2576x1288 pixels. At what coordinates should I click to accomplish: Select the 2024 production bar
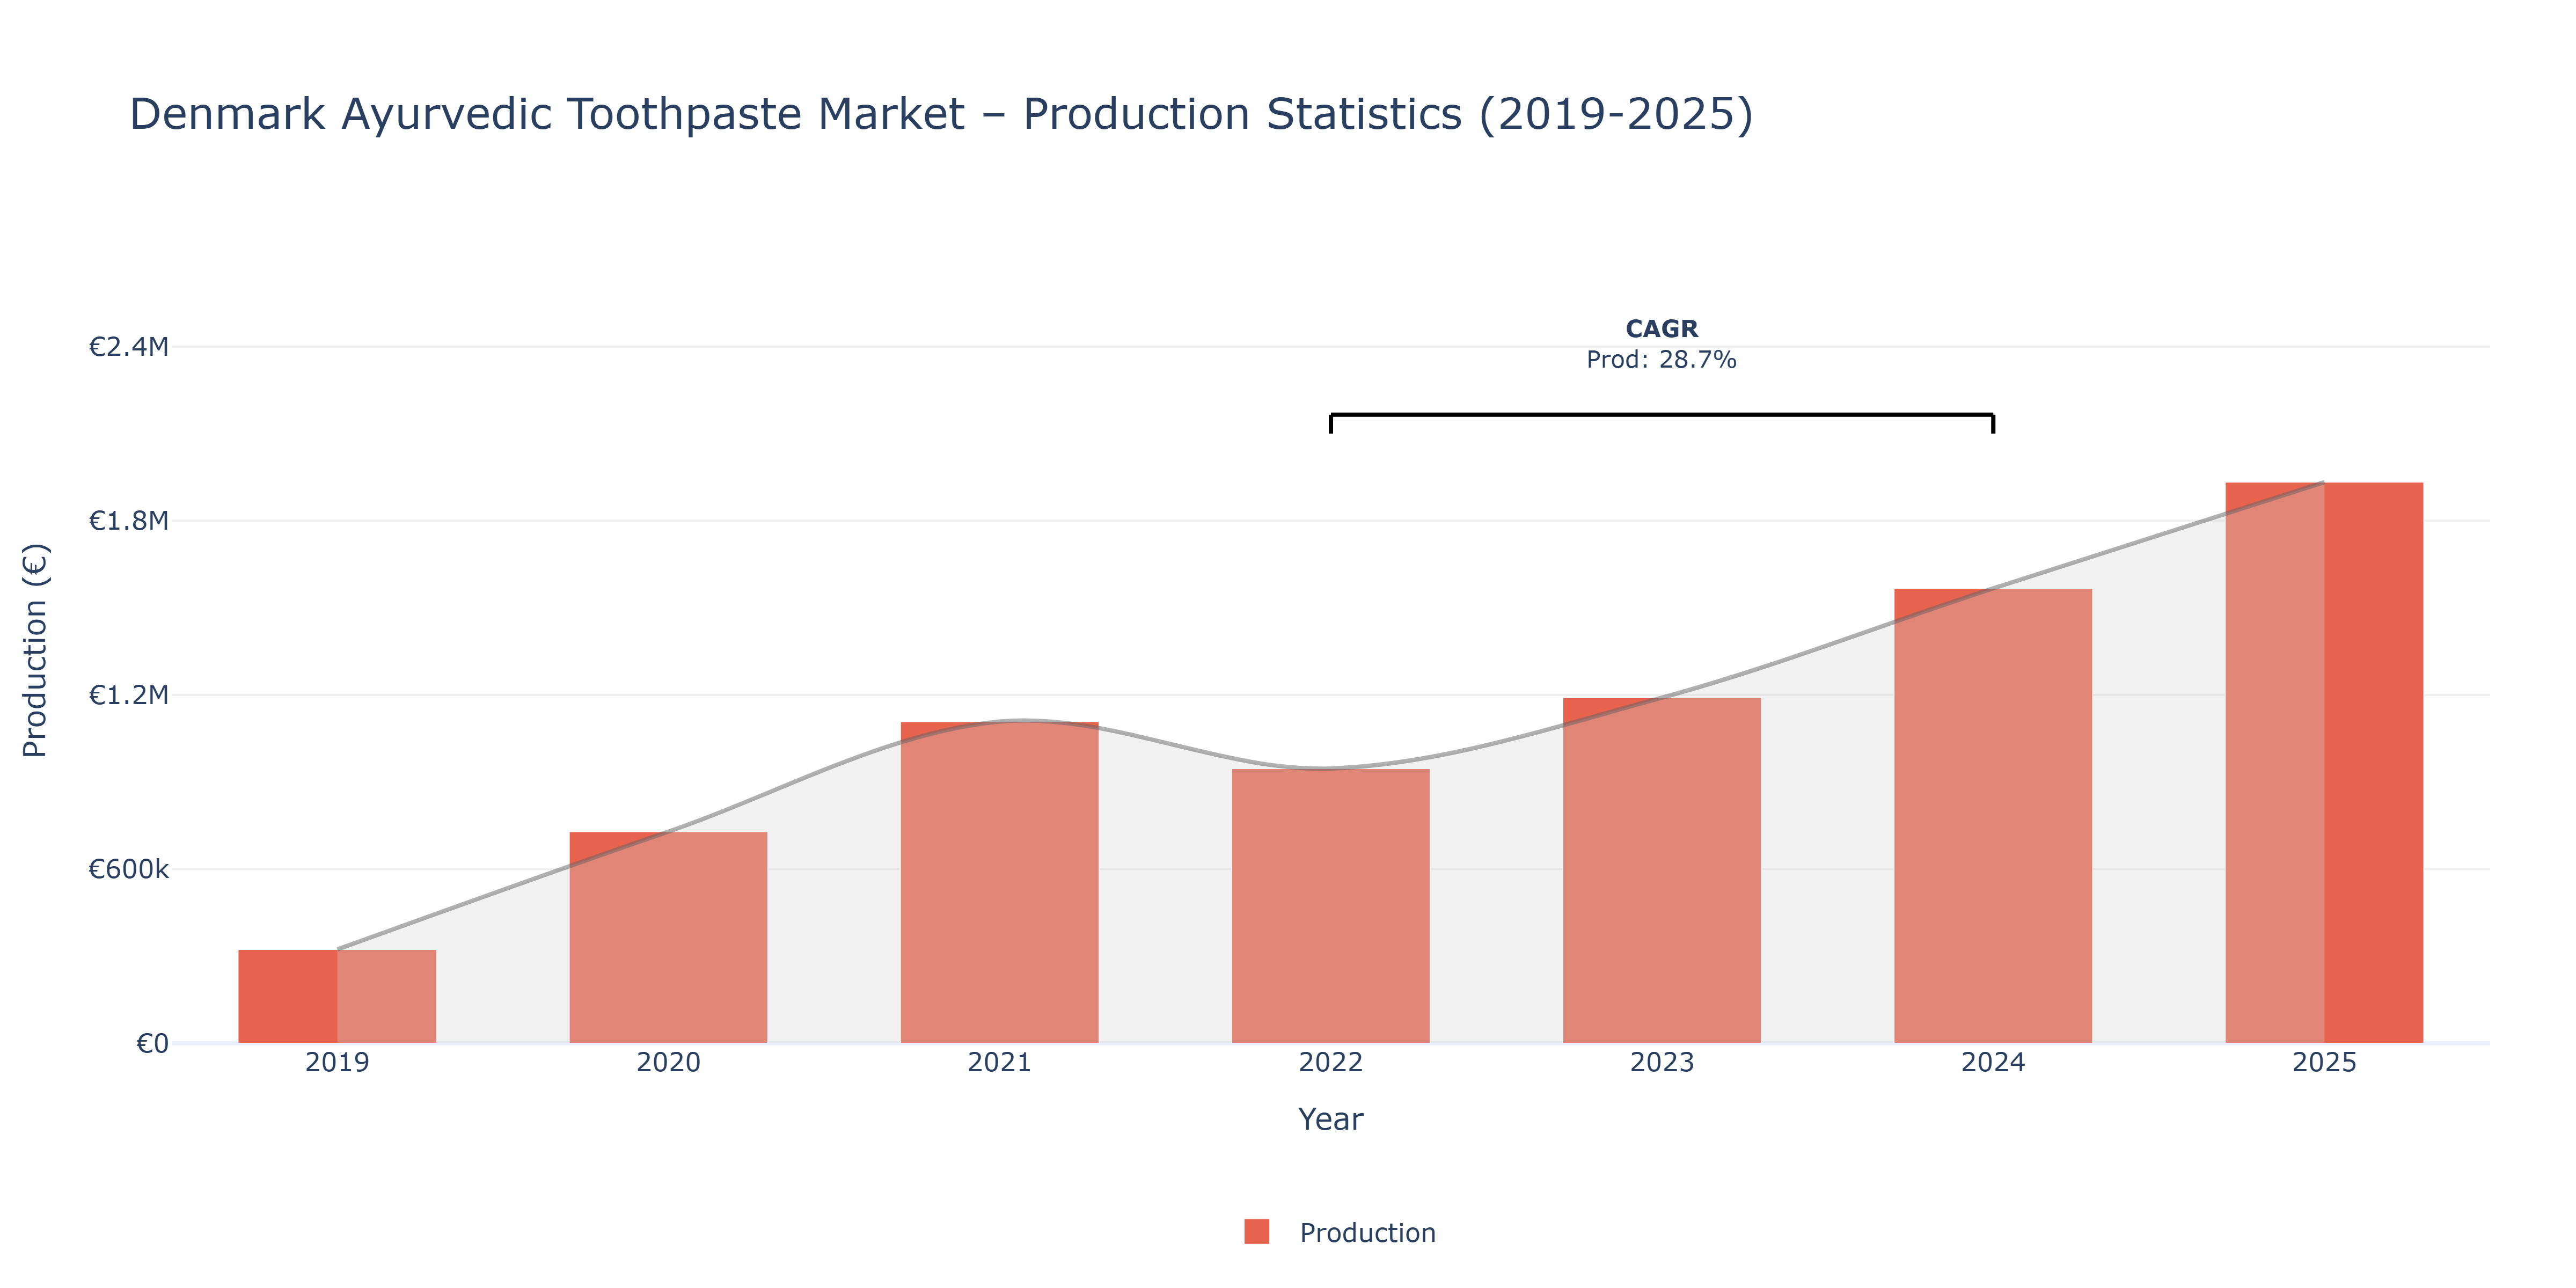(x=1993, y=816)
